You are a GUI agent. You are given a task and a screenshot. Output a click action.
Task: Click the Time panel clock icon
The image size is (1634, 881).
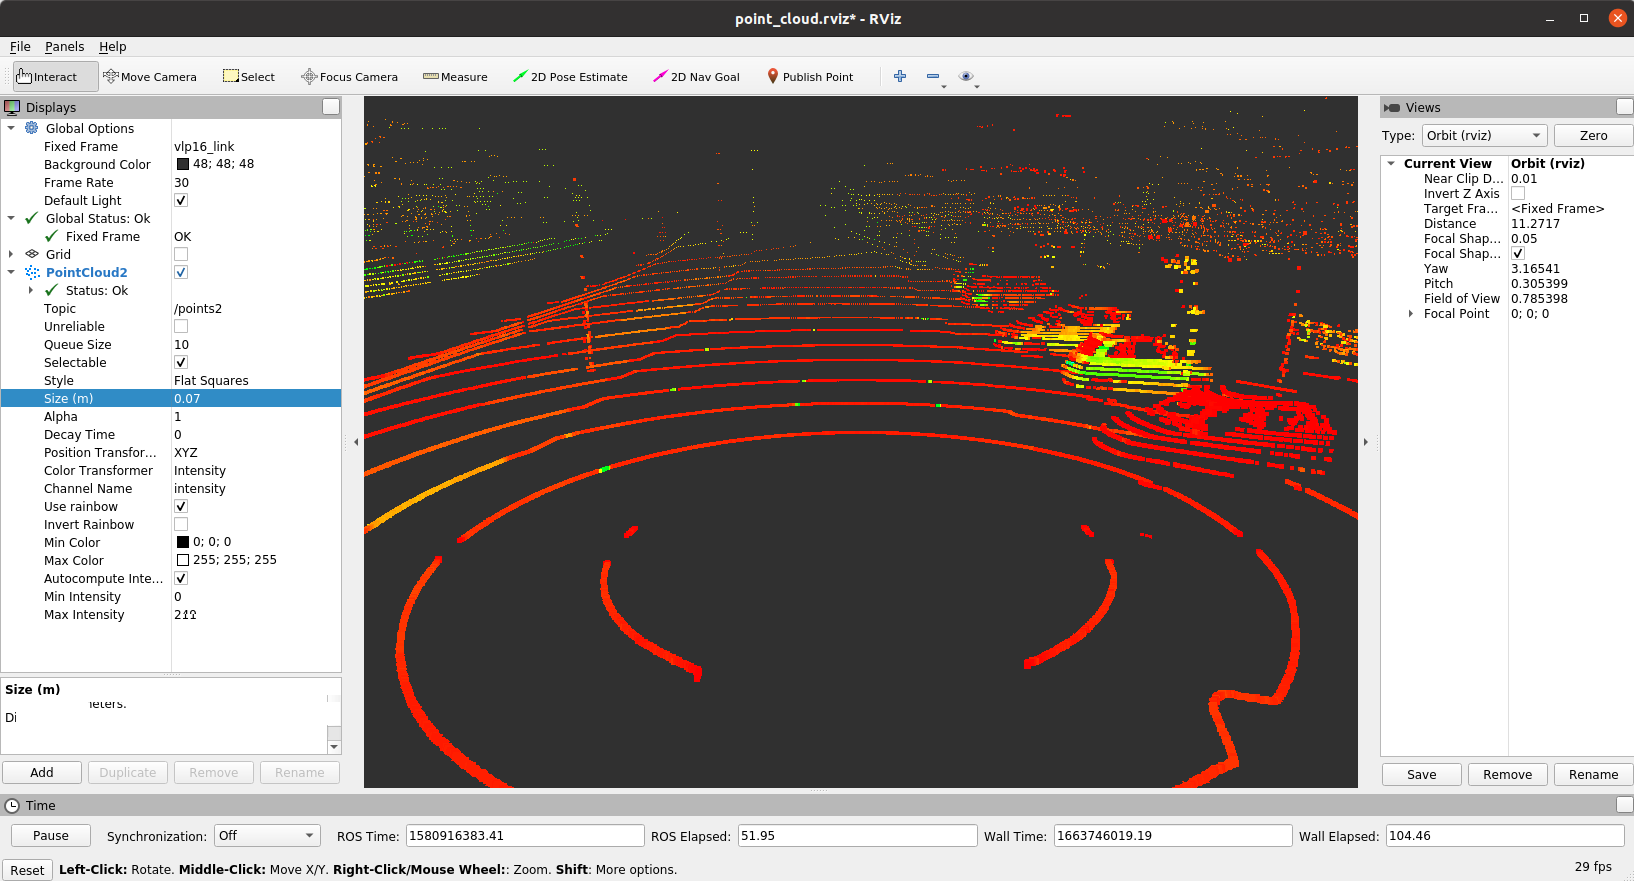pyautogui.click(x=12, y=805)
